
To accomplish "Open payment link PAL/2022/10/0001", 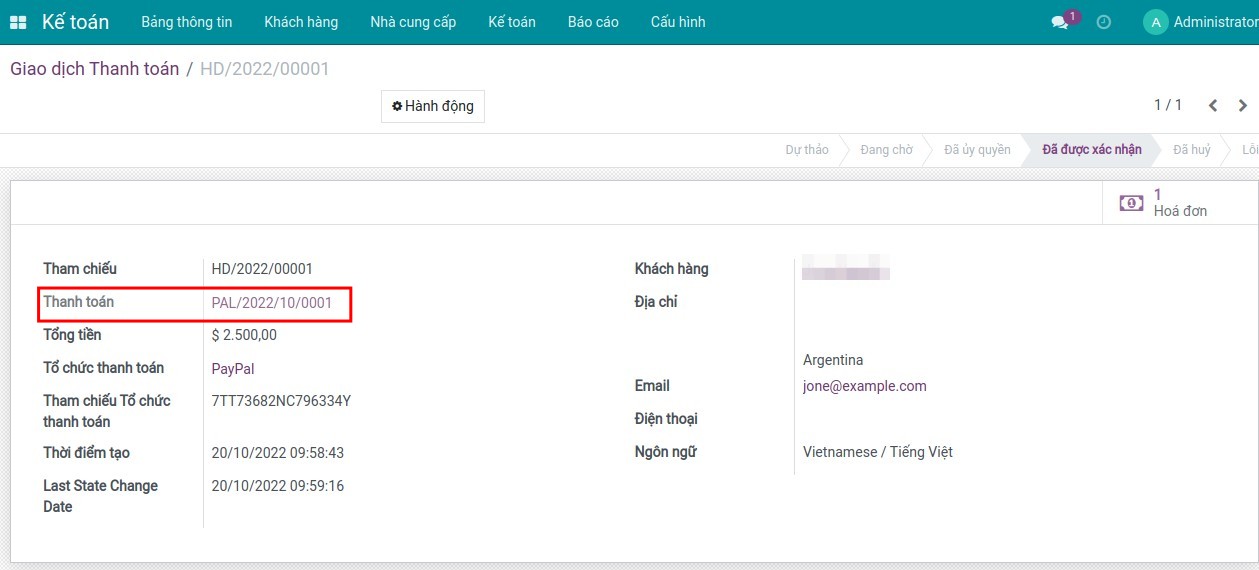I will [272, 302].
